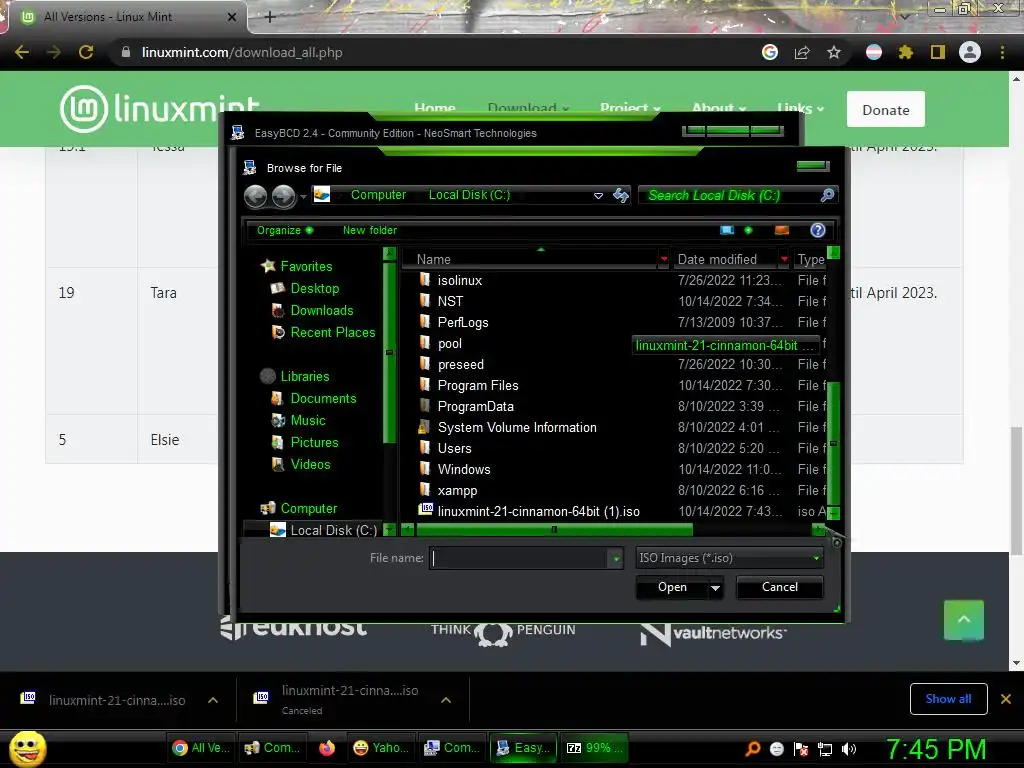Image resolution: width=1024 pixels, height=768 pixels.
Task: Open Libraries in the navigation pane
Action: tap(304, 376)
